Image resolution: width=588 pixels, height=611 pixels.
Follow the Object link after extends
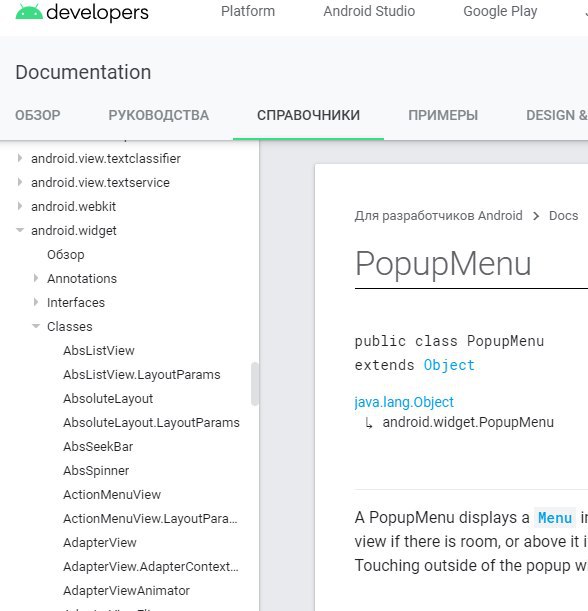pyautogui.click(x=449, y=365)
